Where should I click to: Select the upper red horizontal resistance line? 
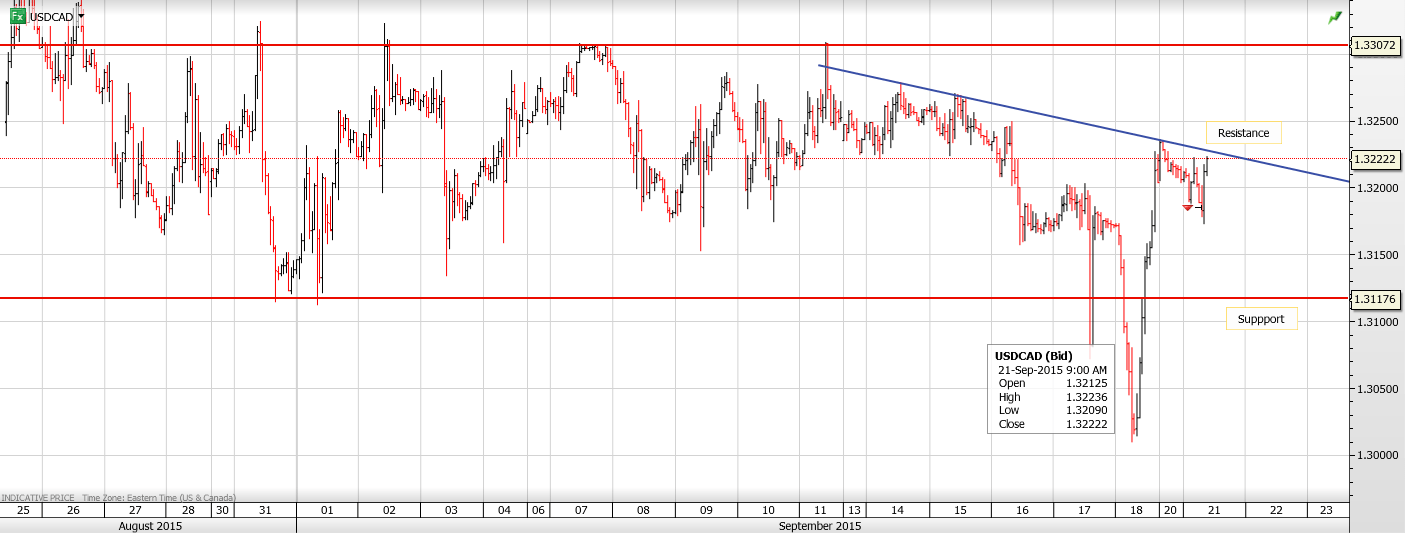700,45
